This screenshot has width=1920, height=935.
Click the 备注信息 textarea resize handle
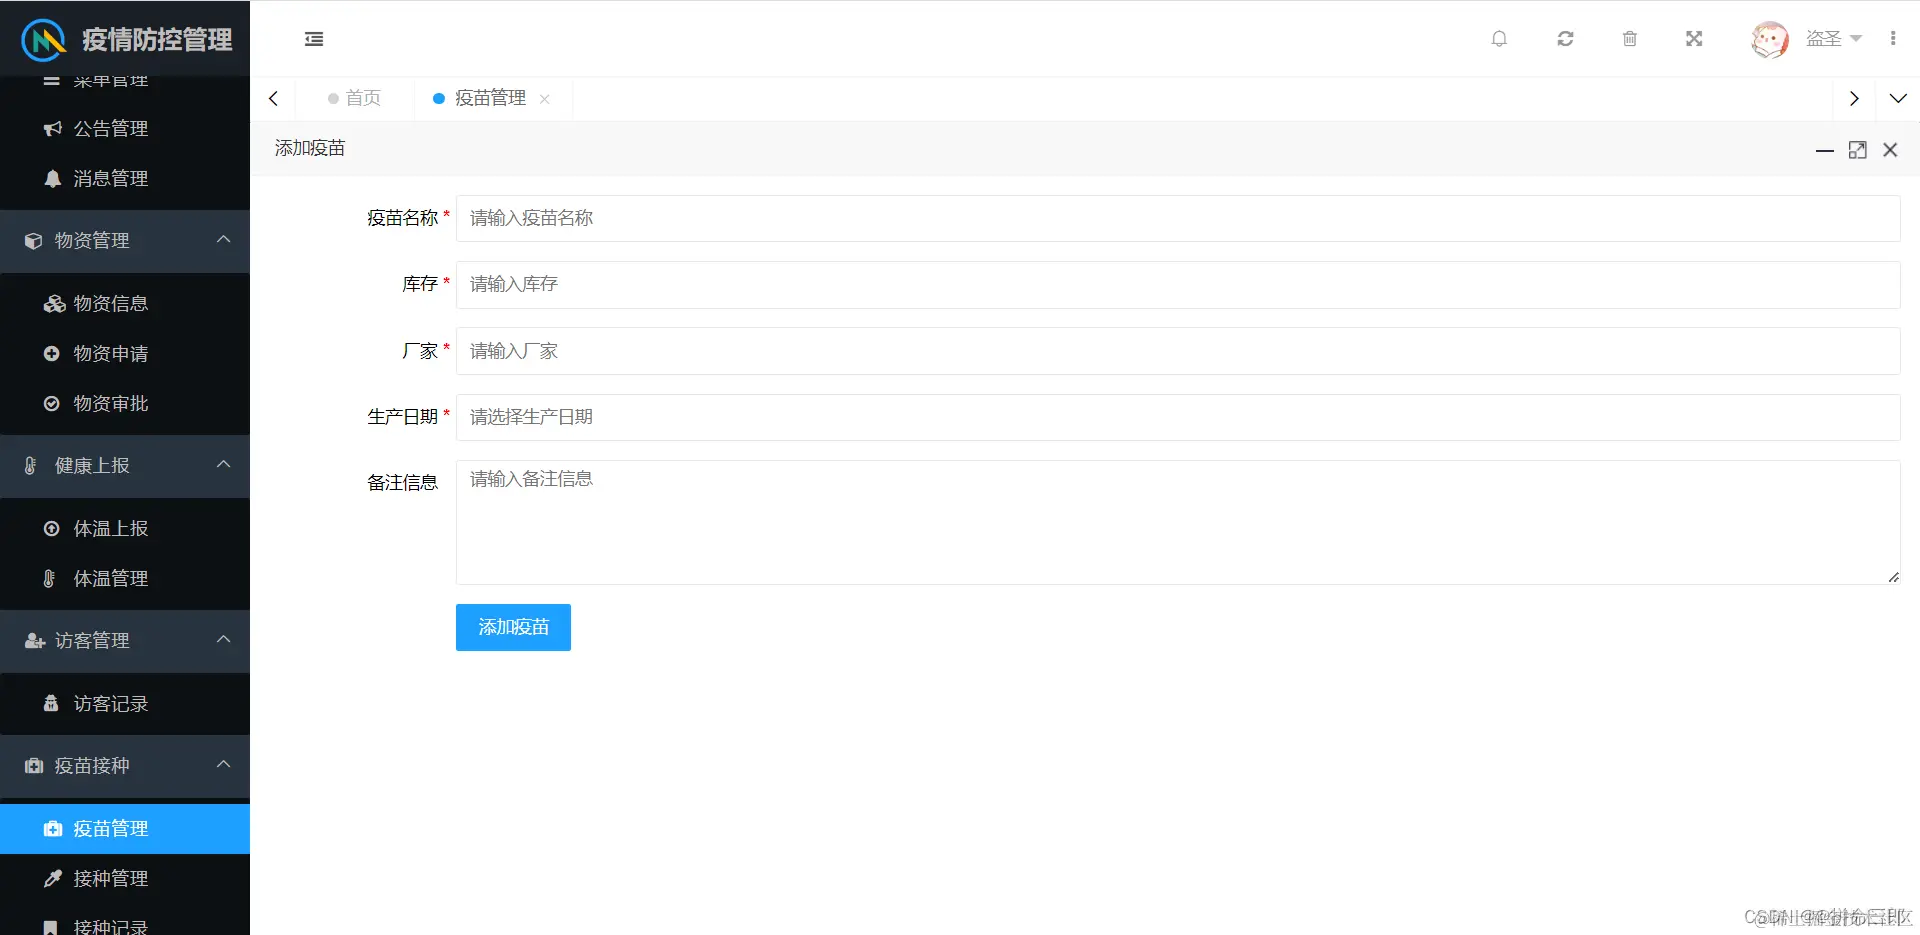(1893, 577)
